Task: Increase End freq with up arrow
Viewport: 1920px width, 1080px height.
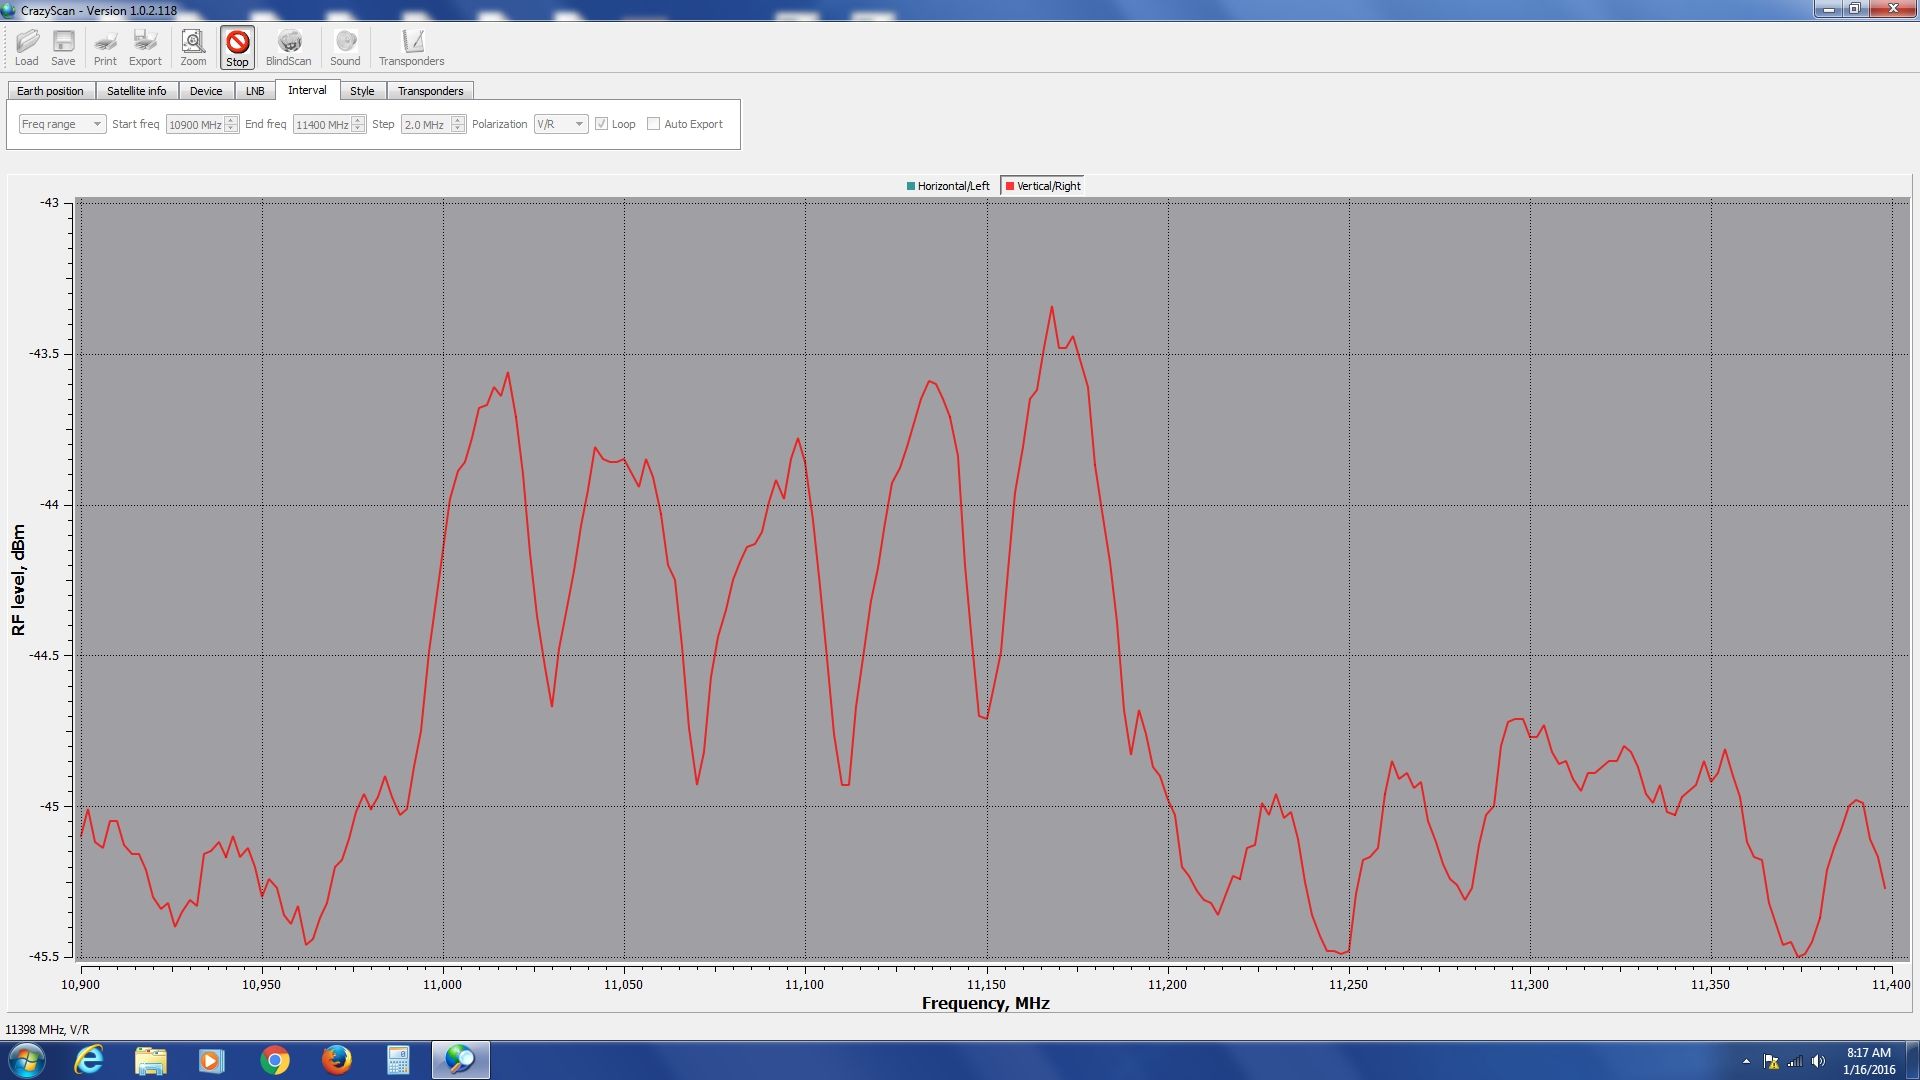Action: pyautogui.click(x=358, y=120)
